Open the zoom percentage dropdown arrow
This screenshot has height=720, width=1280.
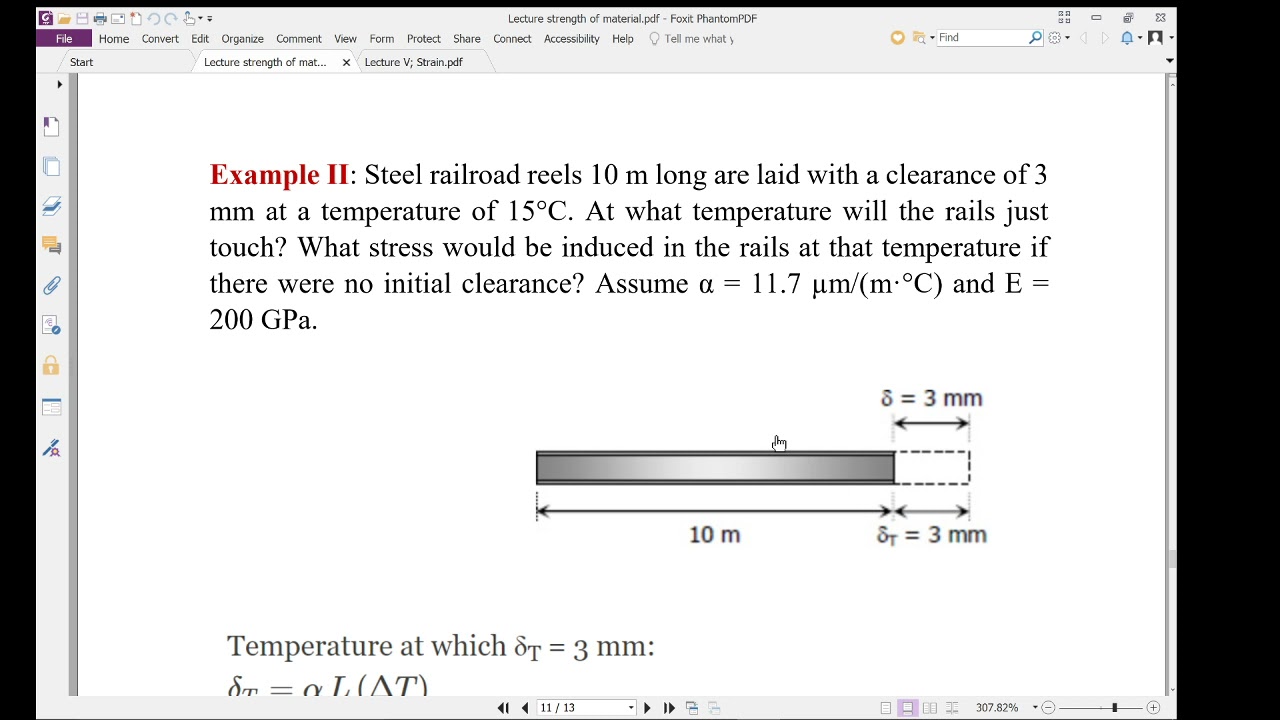pyautogui.click(x=1035, y=708)
